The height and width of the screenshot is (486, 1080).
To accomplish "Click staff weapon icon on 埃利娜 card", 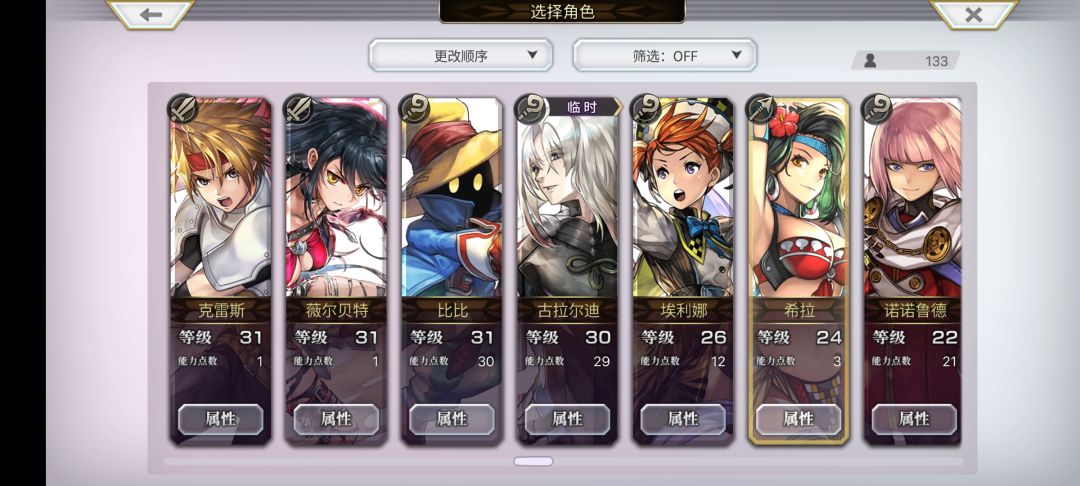I will click(645, 109).
